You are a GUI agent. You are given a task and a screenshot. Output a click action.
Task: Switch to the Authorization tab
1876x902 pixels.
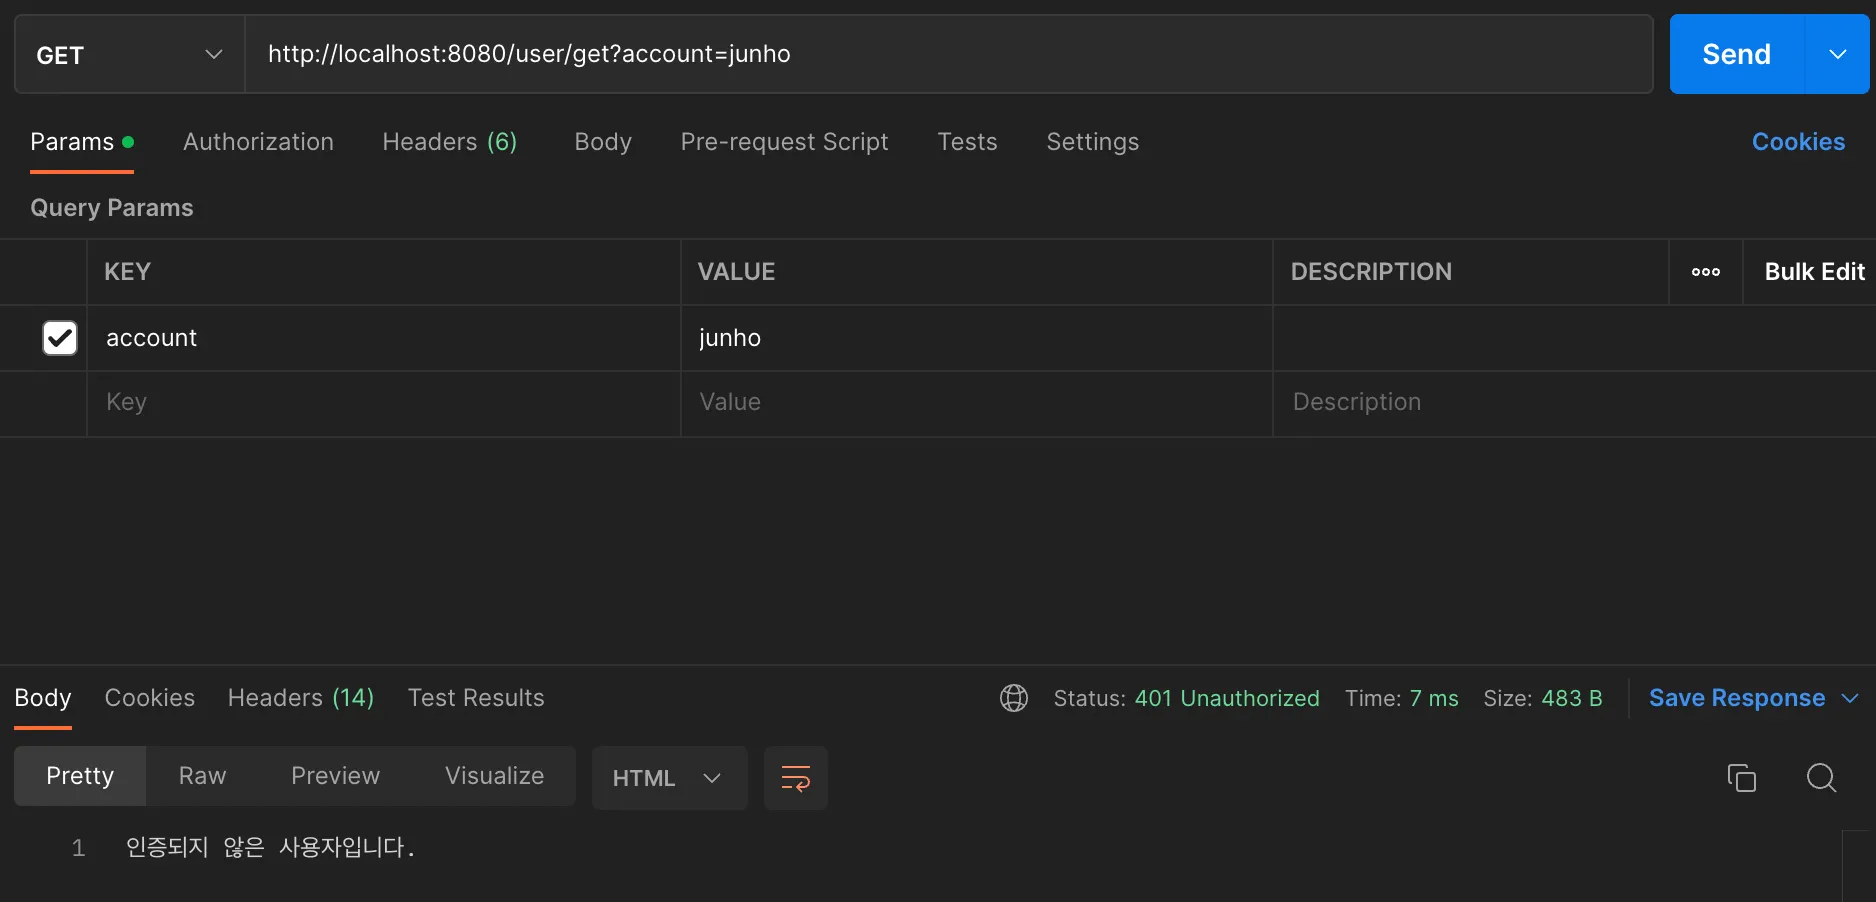coord(258,142)
